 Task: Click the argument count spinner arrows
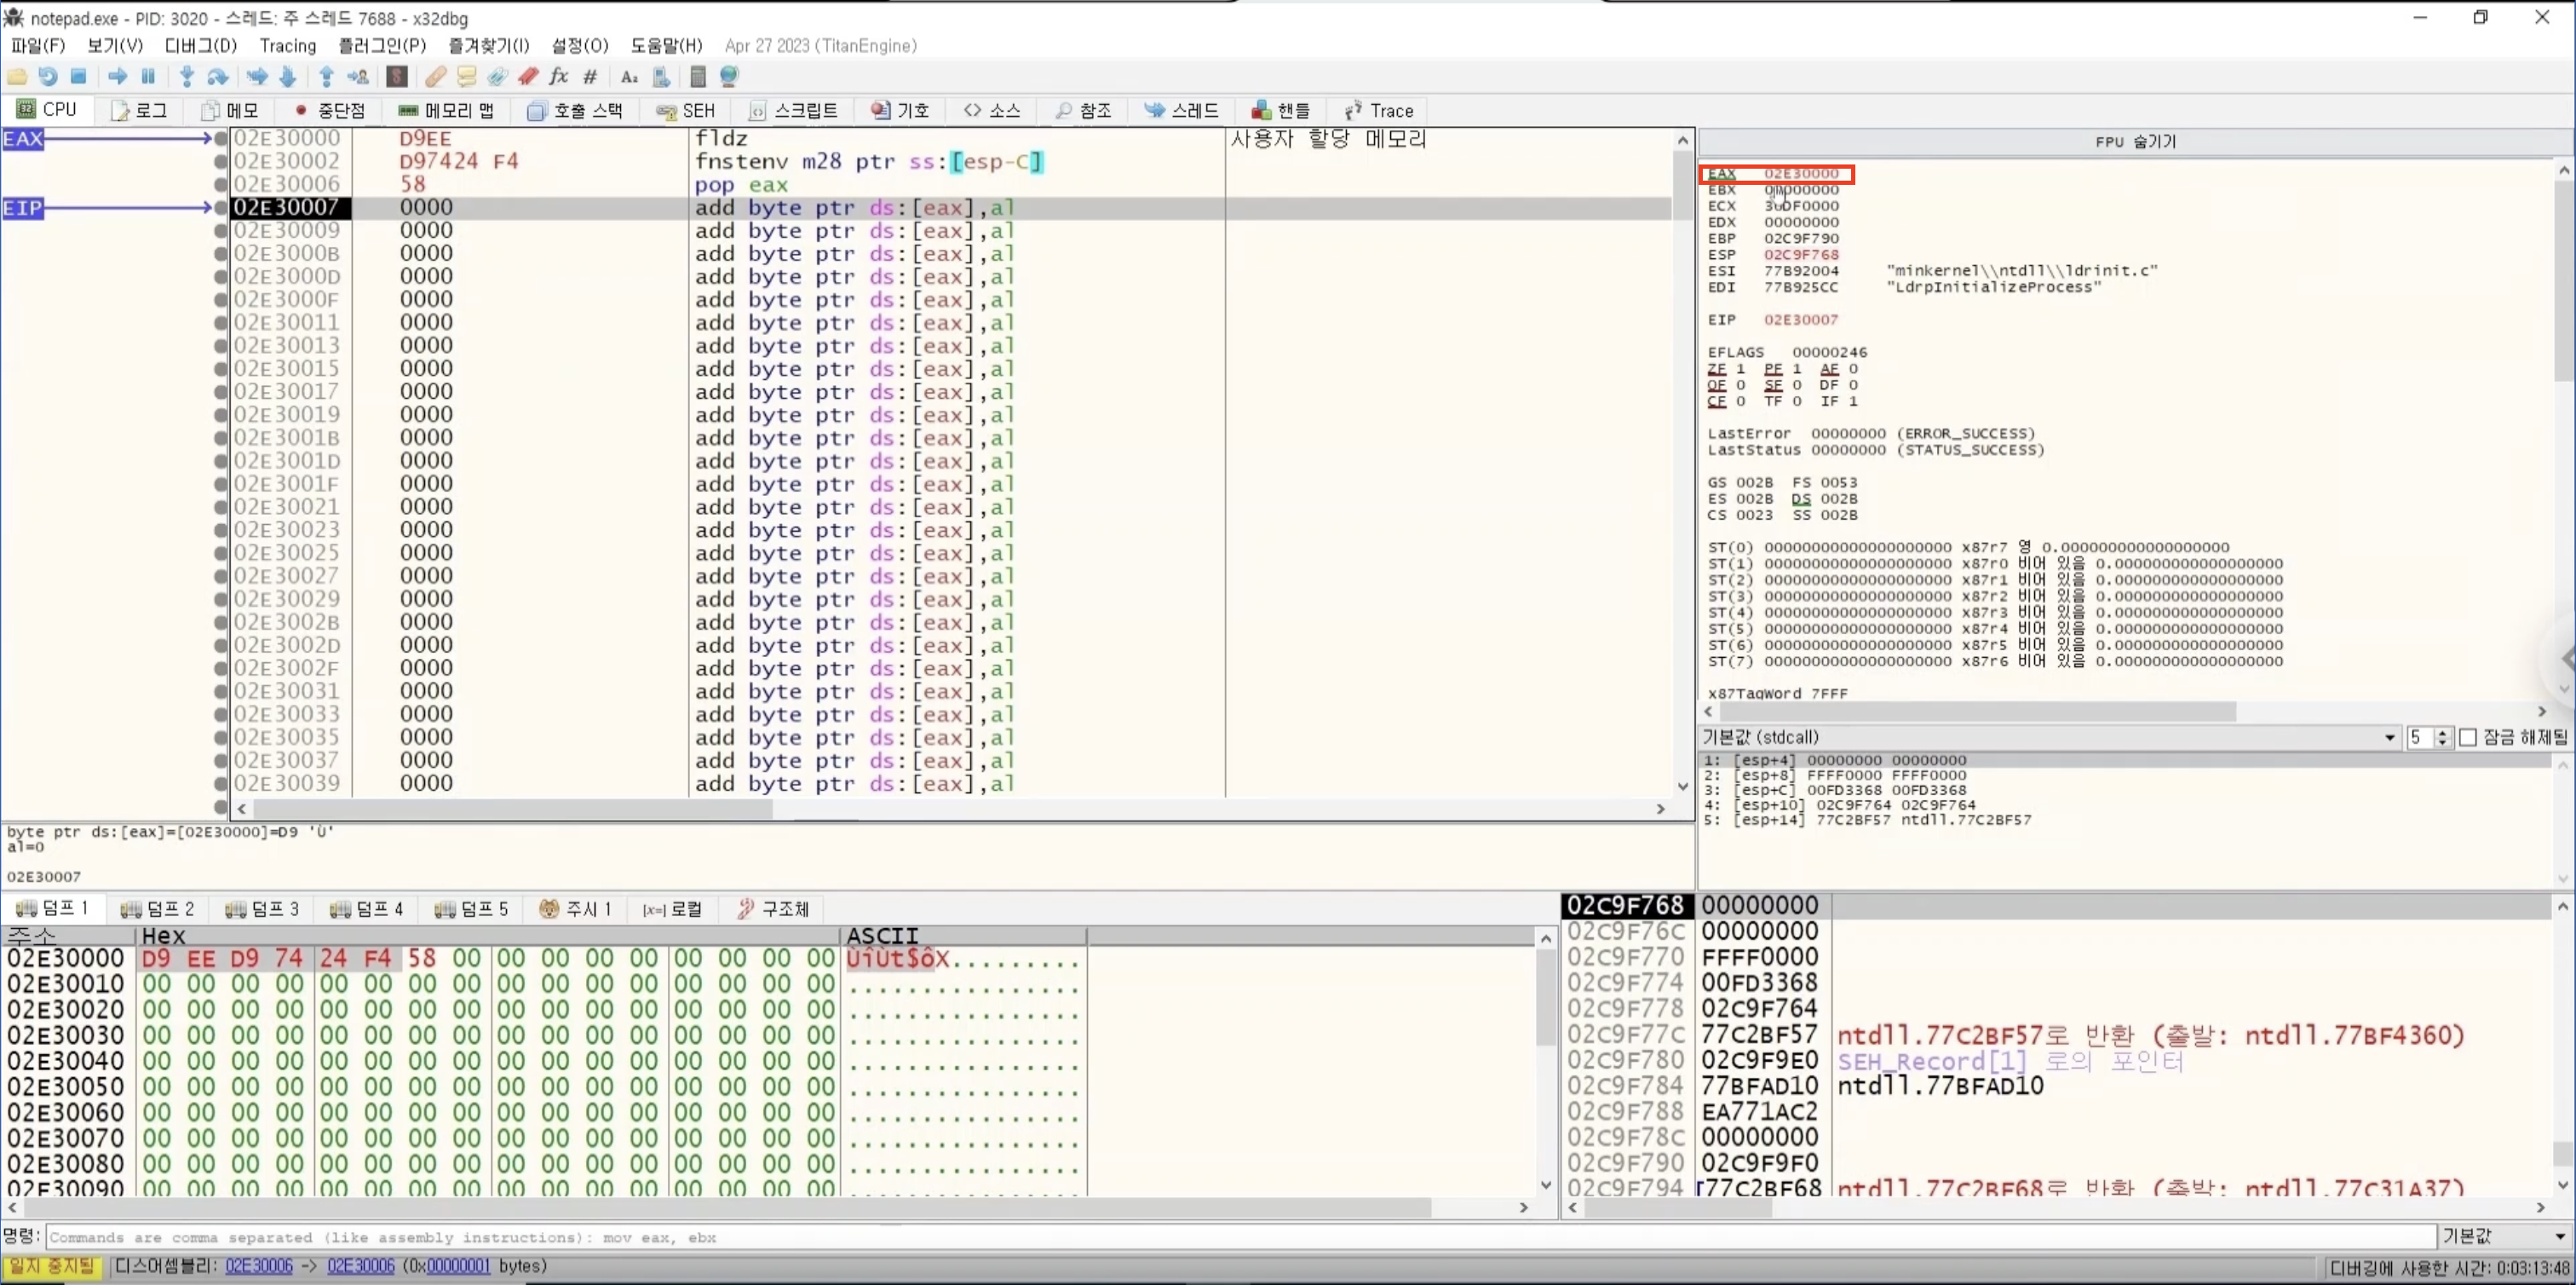[2442, 738]
